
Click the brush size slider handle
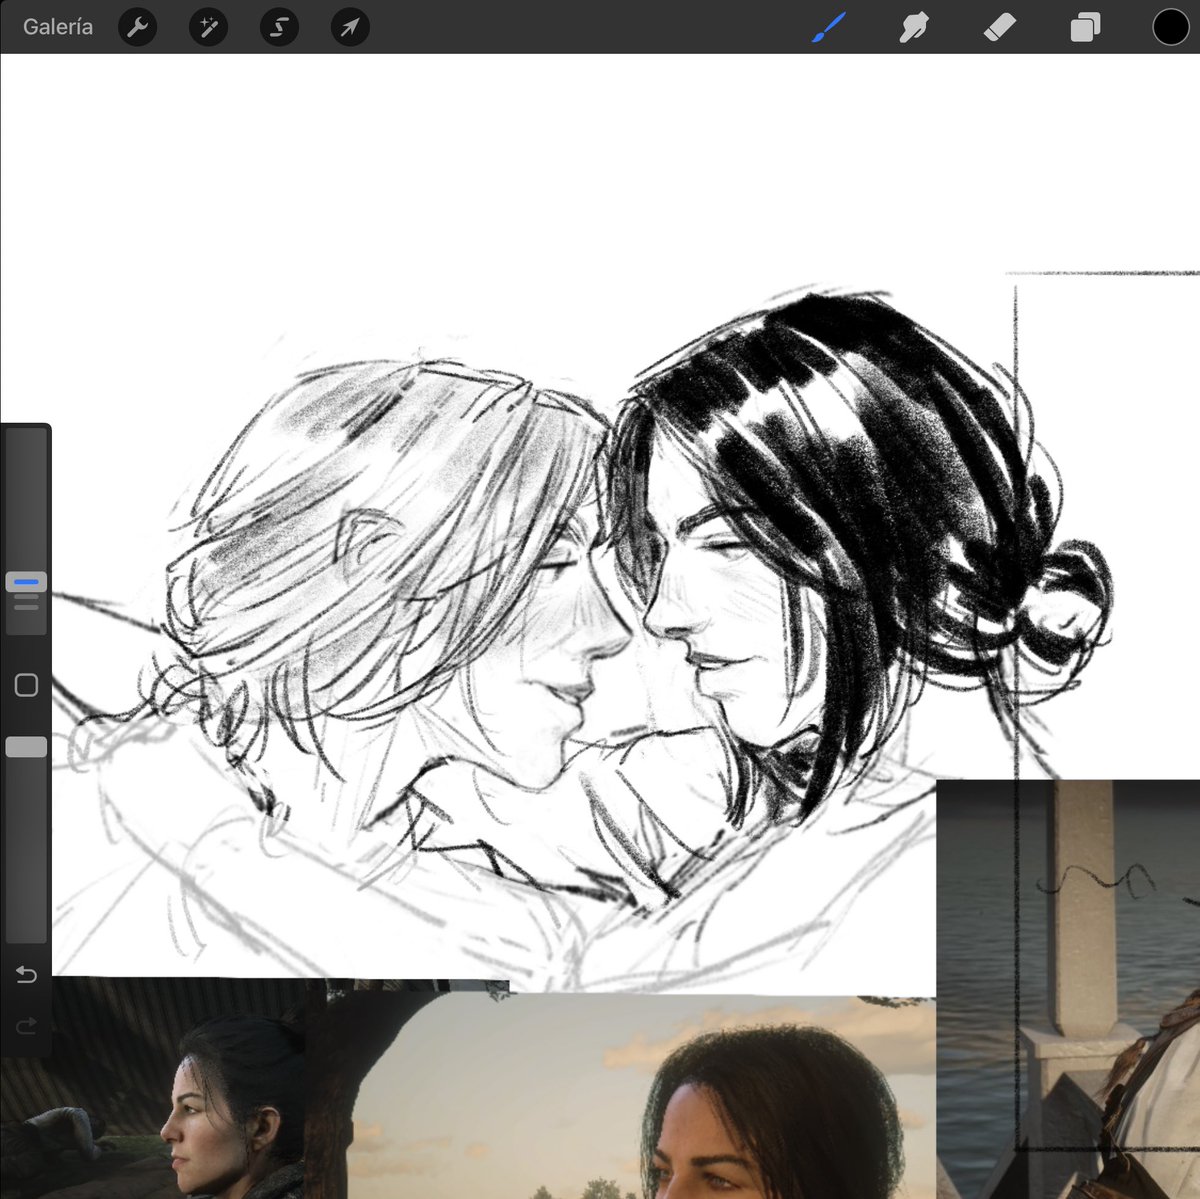pos(26,582)
